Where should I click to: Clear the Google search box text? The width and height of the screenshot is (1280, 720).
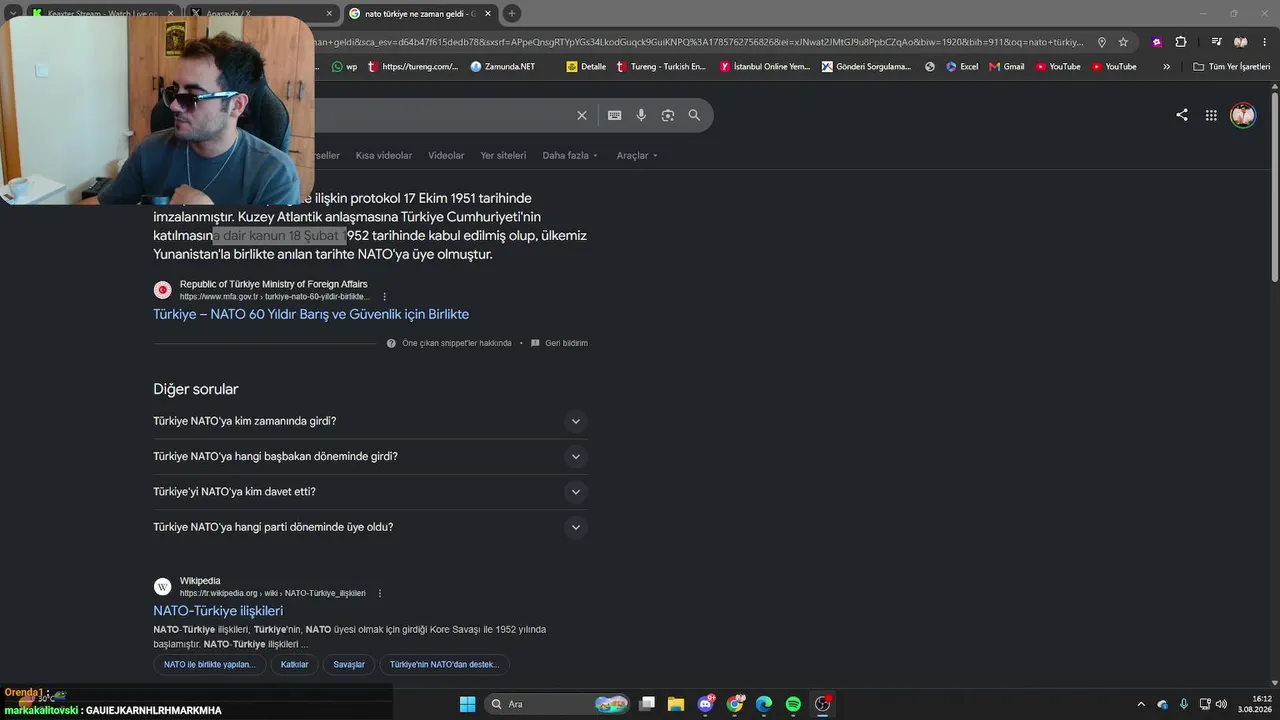582,115
